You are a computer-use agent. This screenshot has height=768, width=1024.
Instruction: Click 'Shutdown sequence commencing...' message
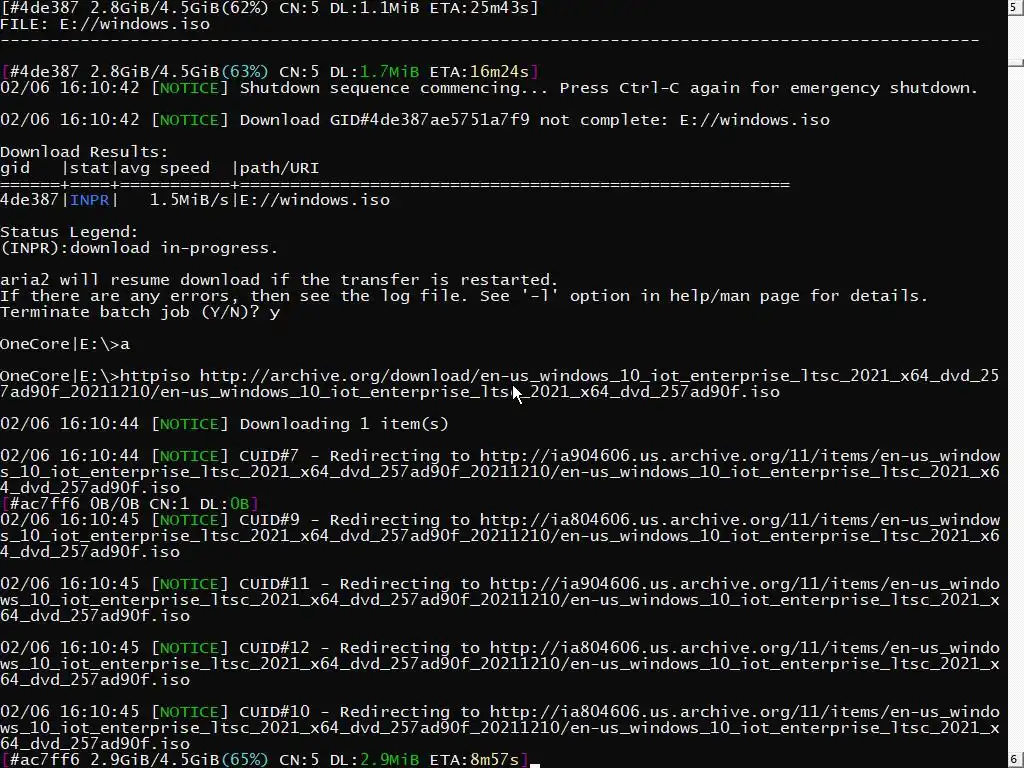tap(394, 88)
